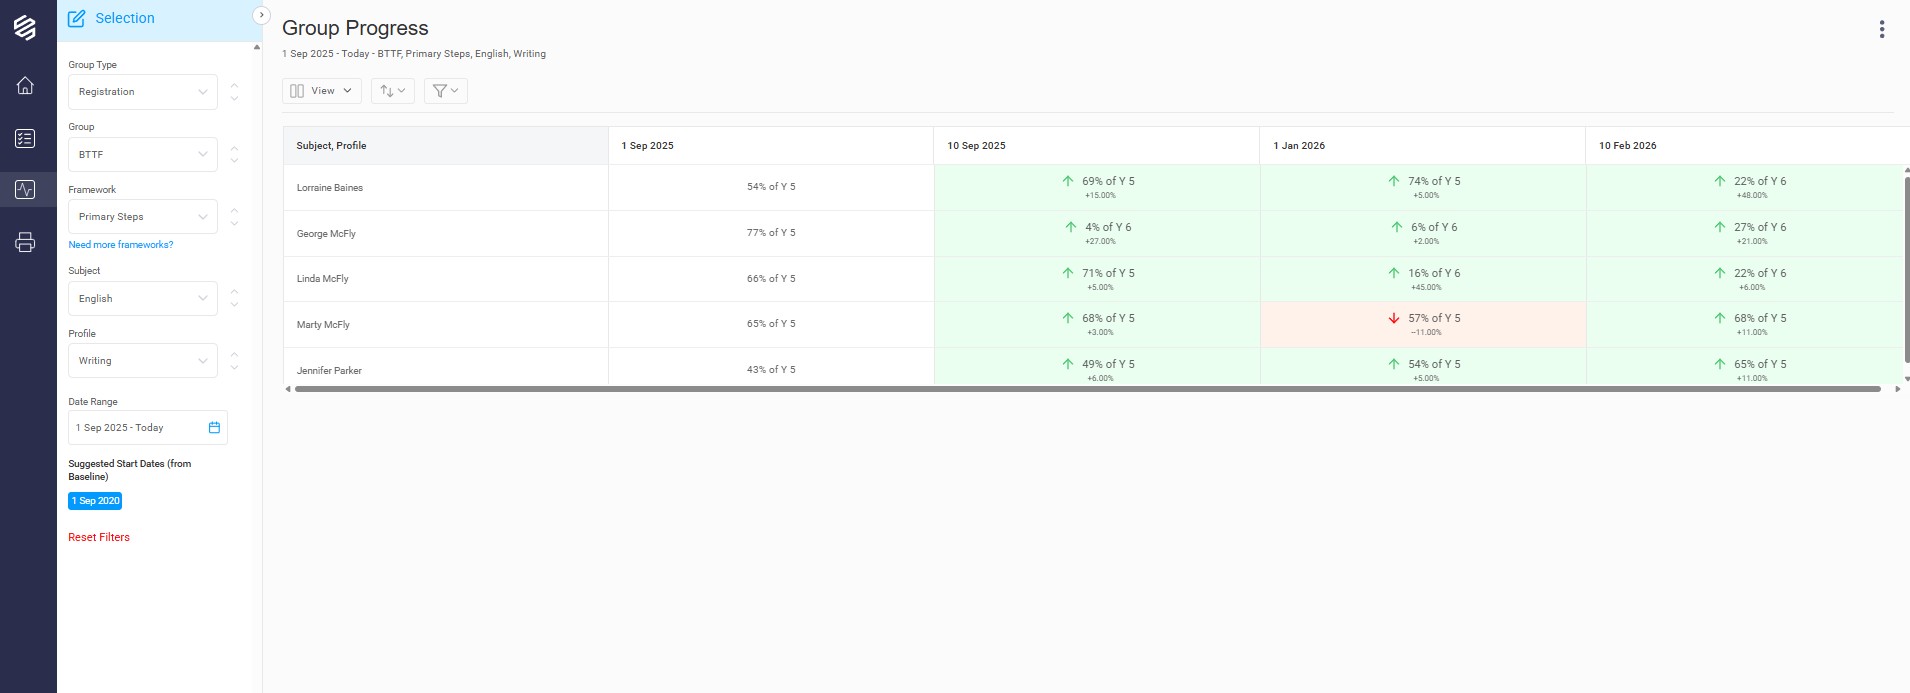Select the Jennifer Parker row name
1910x693 pixels.
[329, 371]
